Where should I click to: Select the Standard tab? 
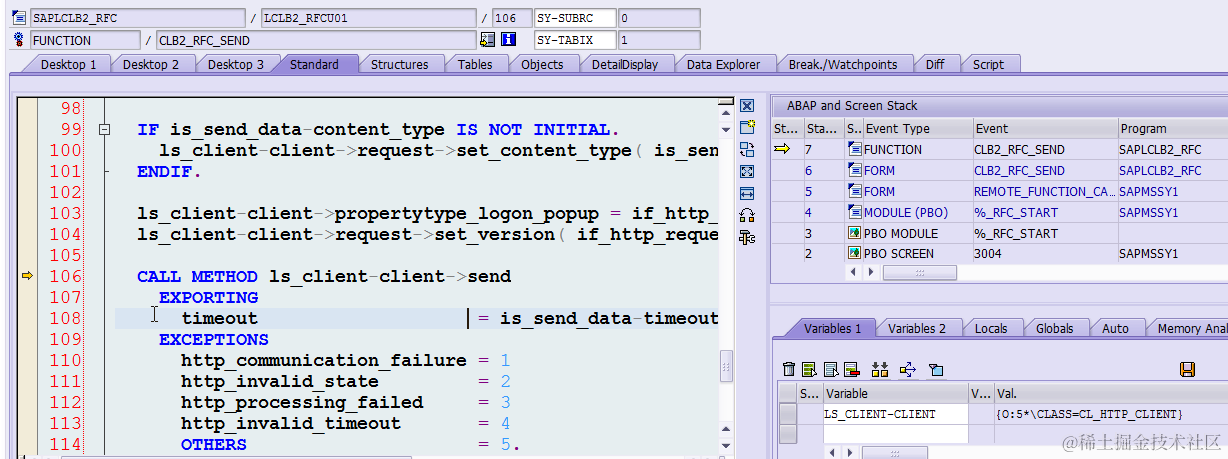[x=314, y=64]
